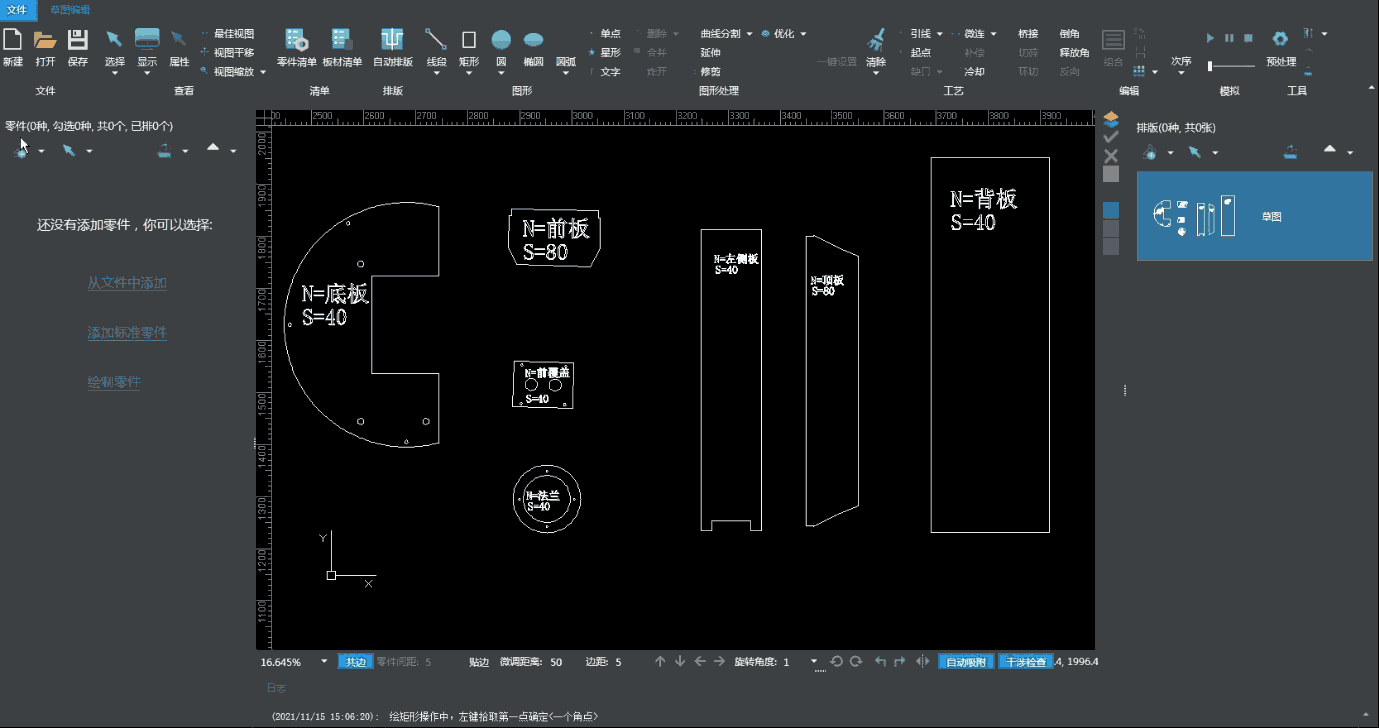Image resolution: width=1379 pixels, height=728 pixels.
Task: Click the 视图平移 pan view item
Action: (227, 52)
